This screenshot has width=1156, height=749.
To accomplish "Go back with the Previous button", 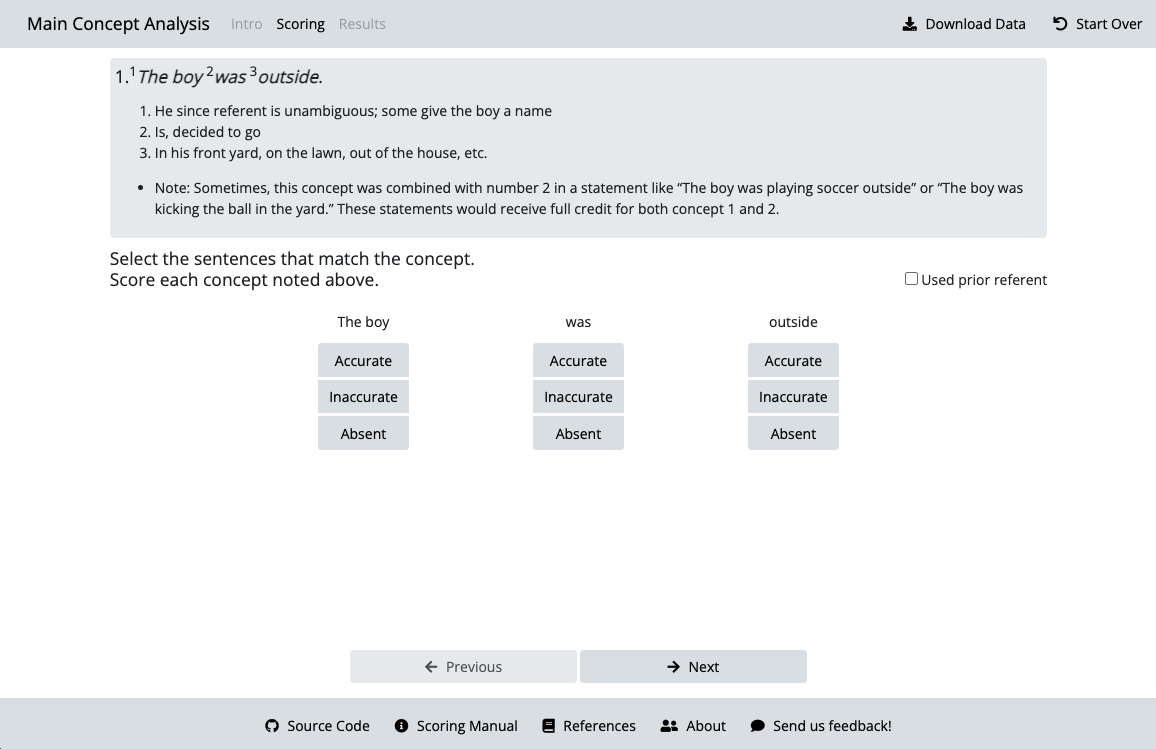I will 463,667.
